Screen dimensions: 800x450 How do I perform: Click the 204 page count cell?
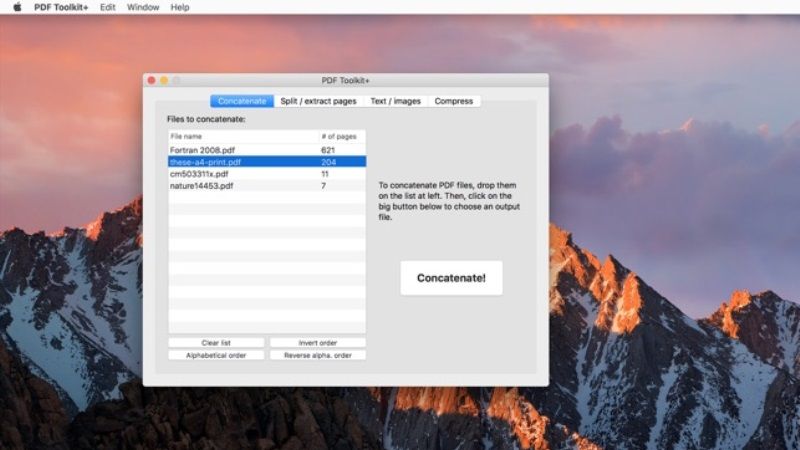click(x=329, y=162)
